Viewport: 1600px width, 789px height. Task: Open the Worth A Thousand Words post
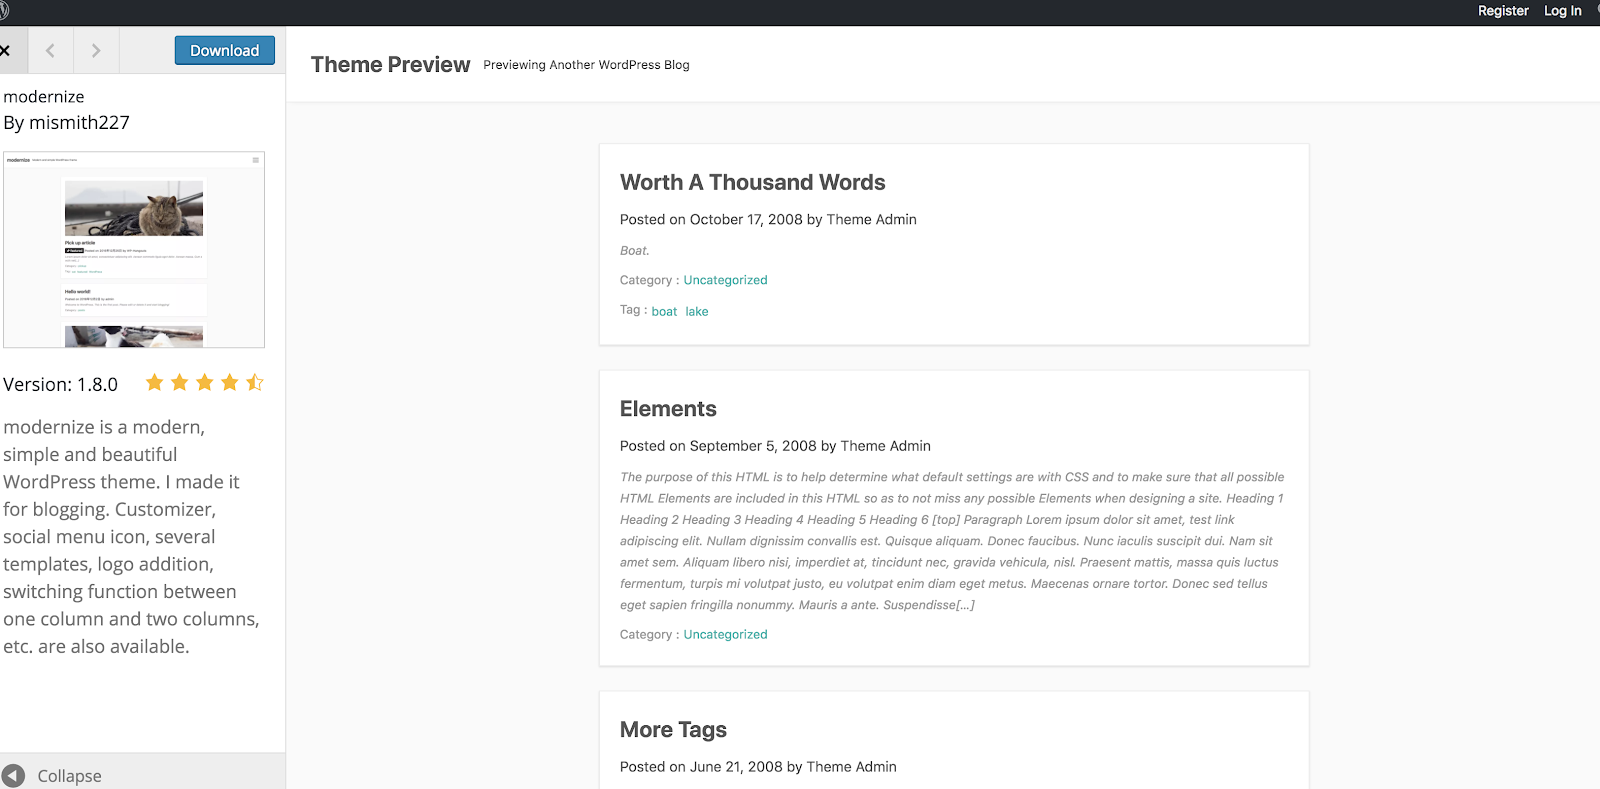tap(752, 182)
